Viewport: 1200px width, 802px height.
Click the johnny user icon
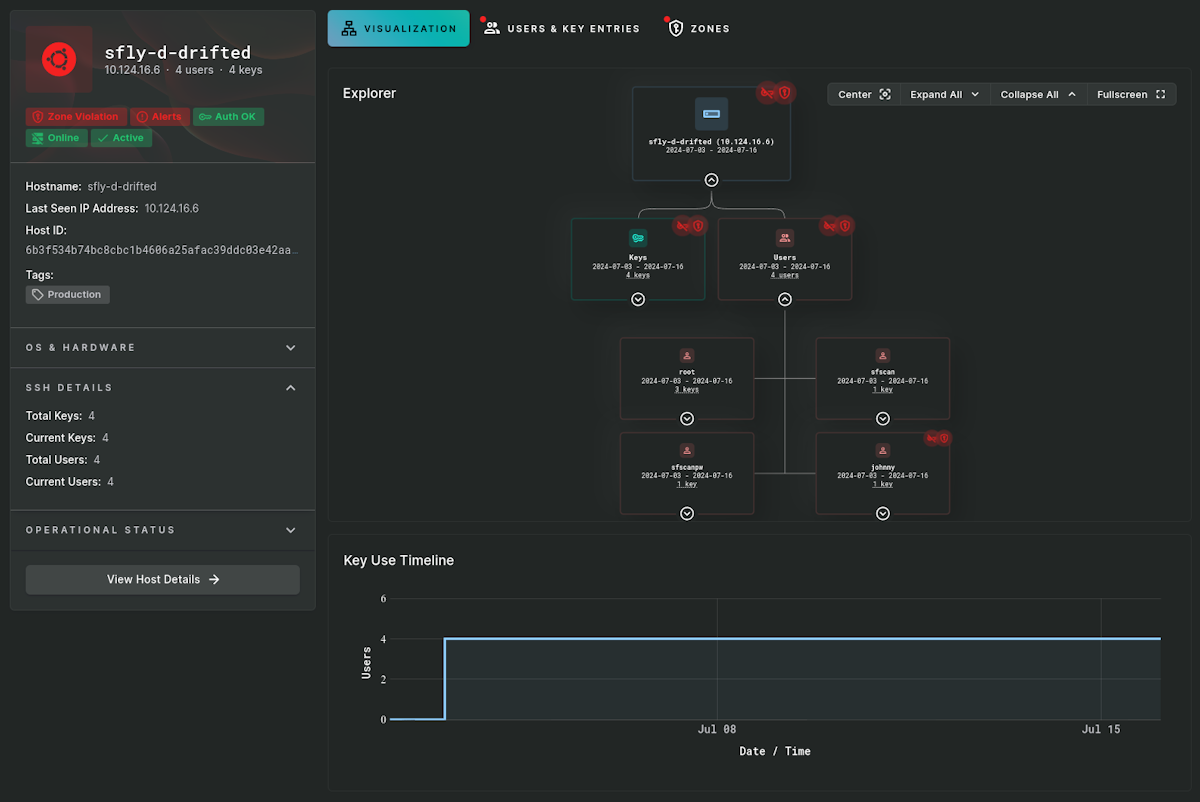coord(882,451)
